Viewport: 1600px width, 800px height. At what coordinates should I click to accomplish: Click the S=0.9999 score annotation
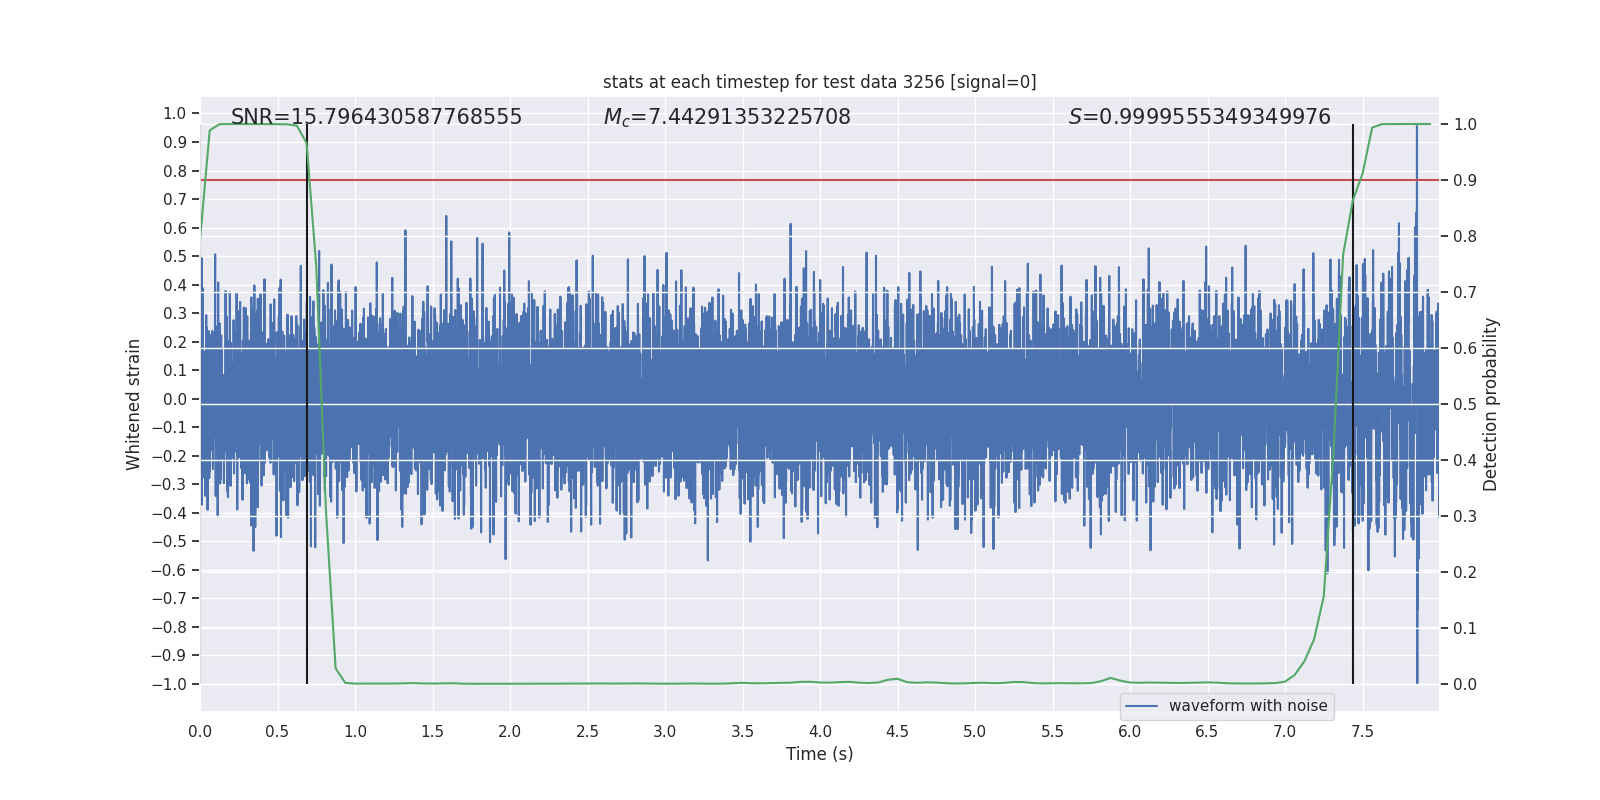[x=1199, y=117]
